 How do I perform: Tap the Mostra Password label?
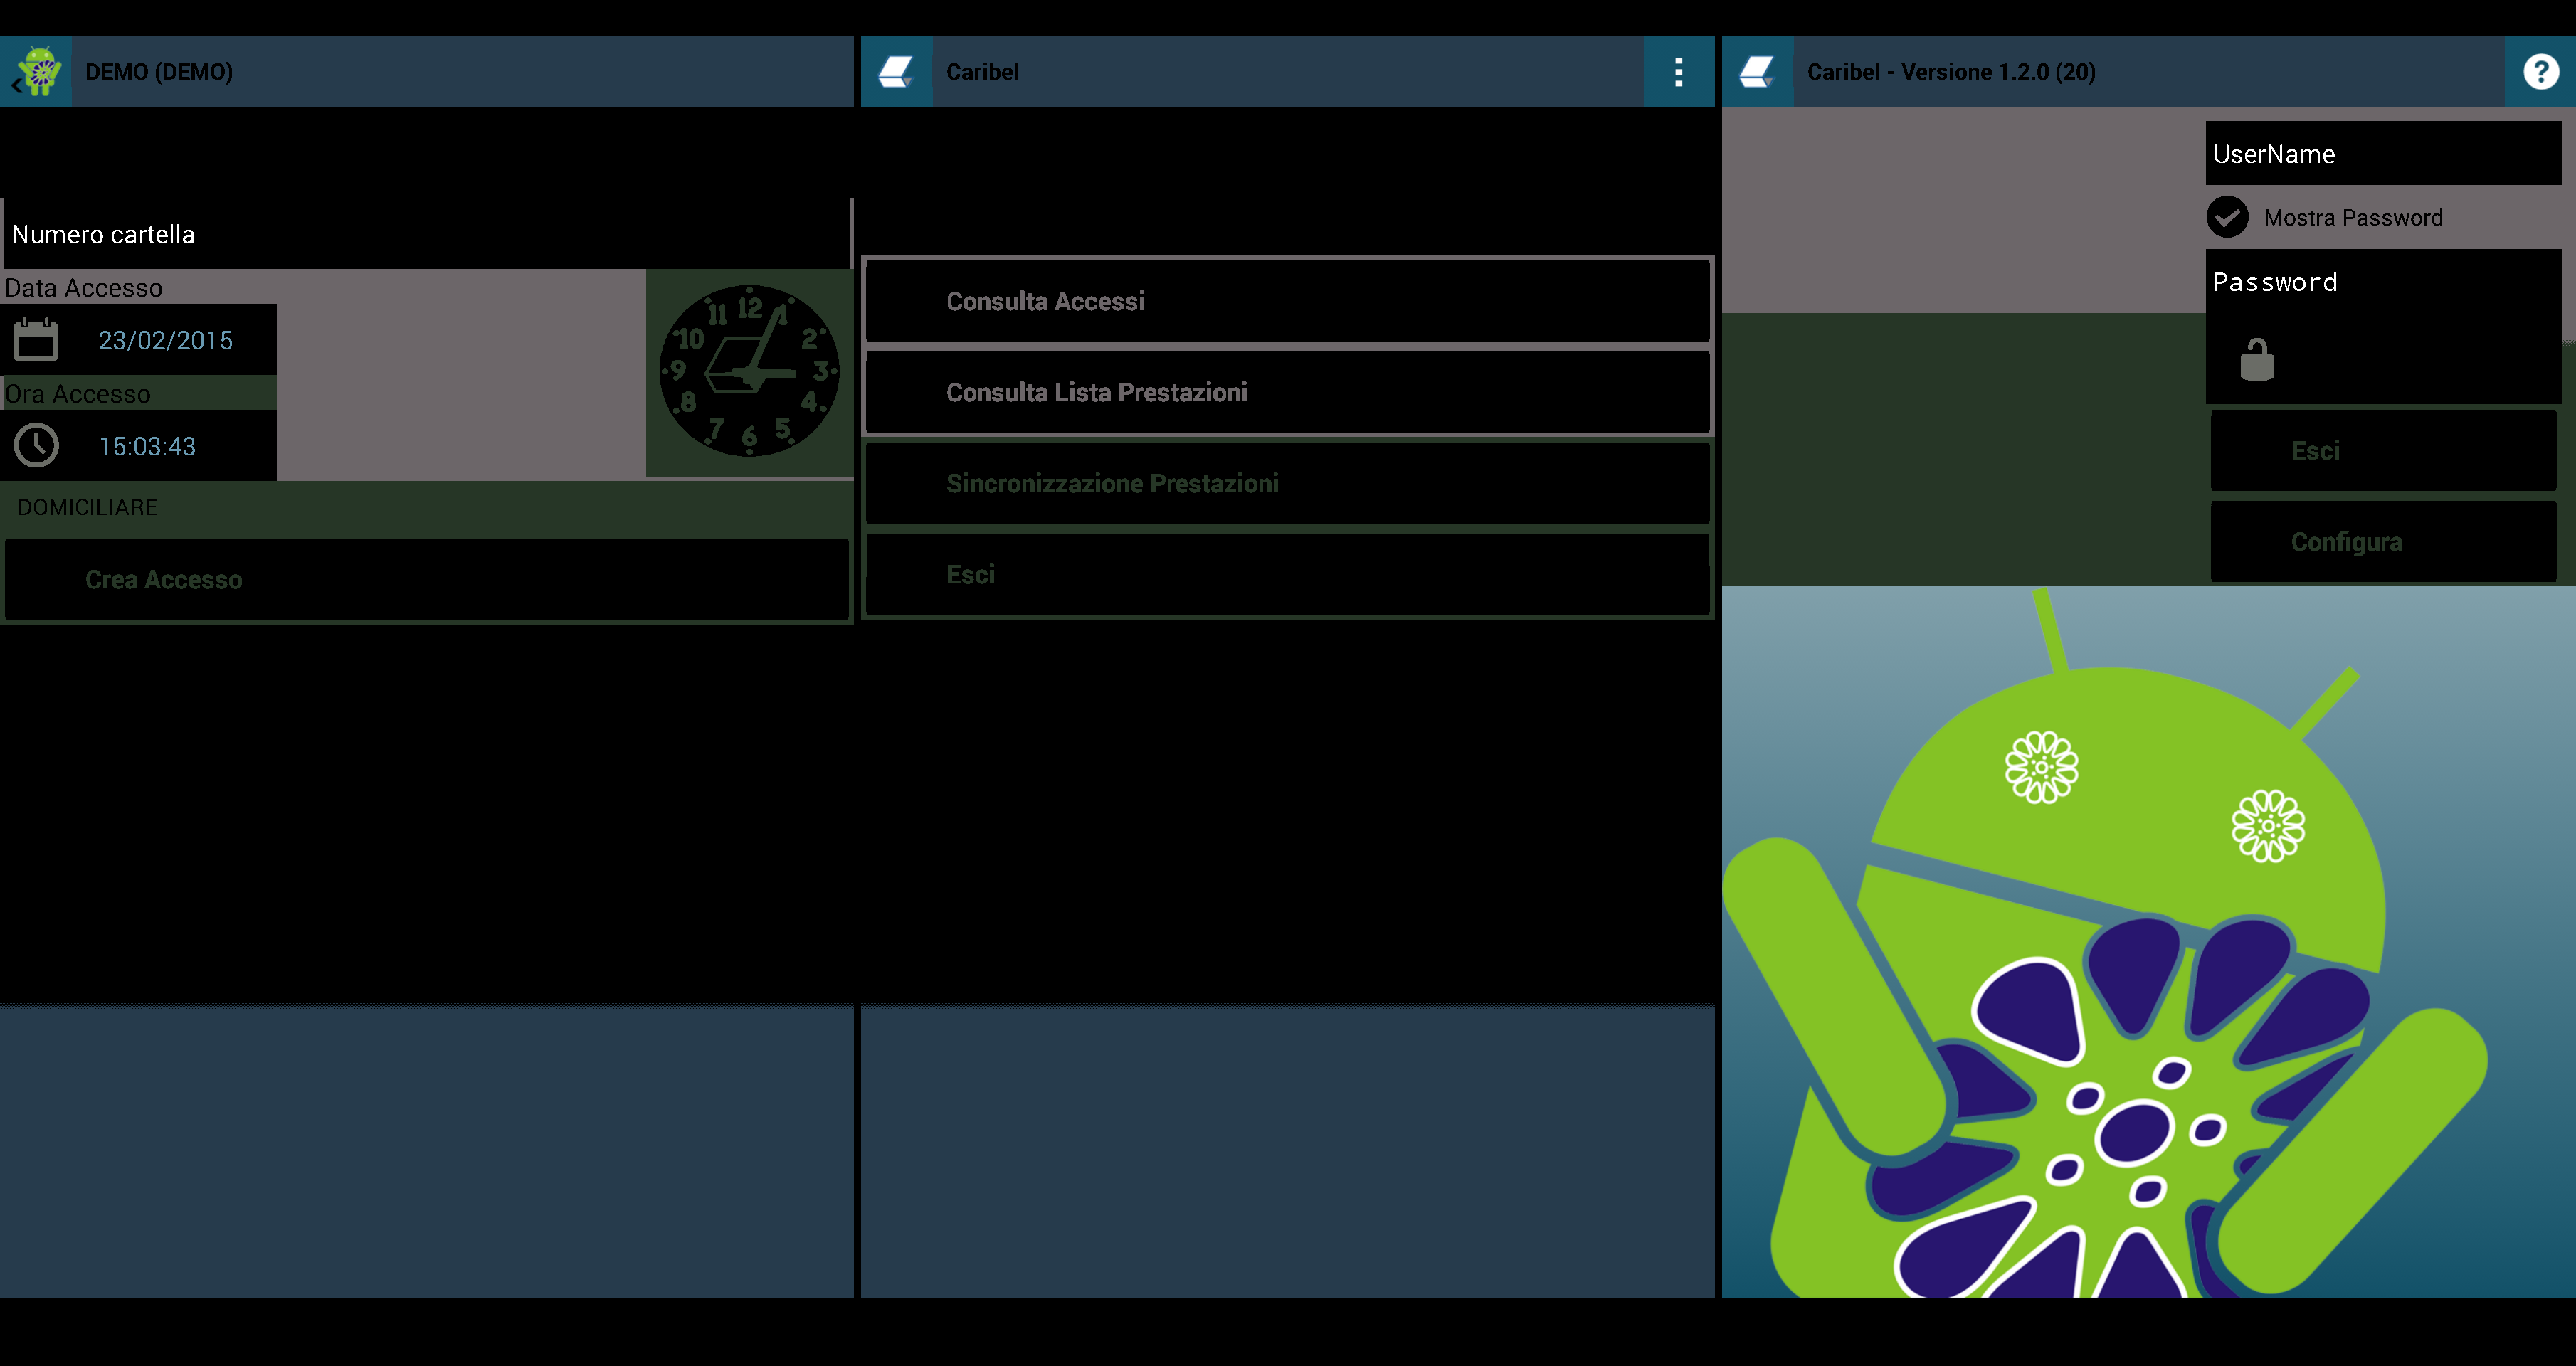(x=2353, y=217)
